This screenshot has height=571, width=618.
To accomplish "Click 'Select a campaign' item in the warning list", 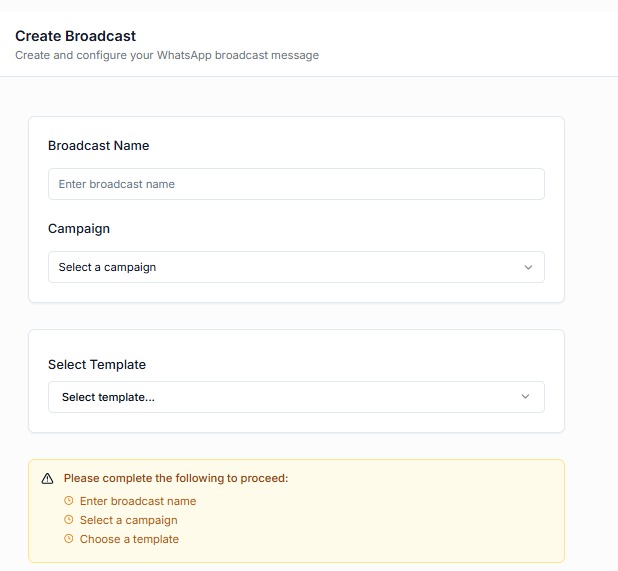I will tap(128, 520).
